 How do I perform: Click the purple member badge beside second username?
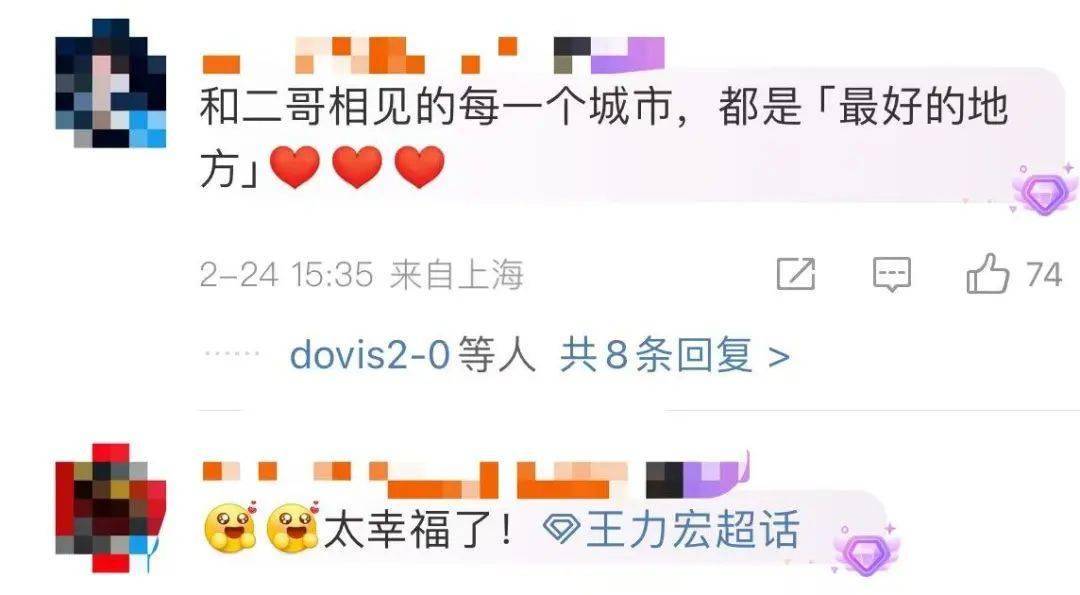[697, 475]
